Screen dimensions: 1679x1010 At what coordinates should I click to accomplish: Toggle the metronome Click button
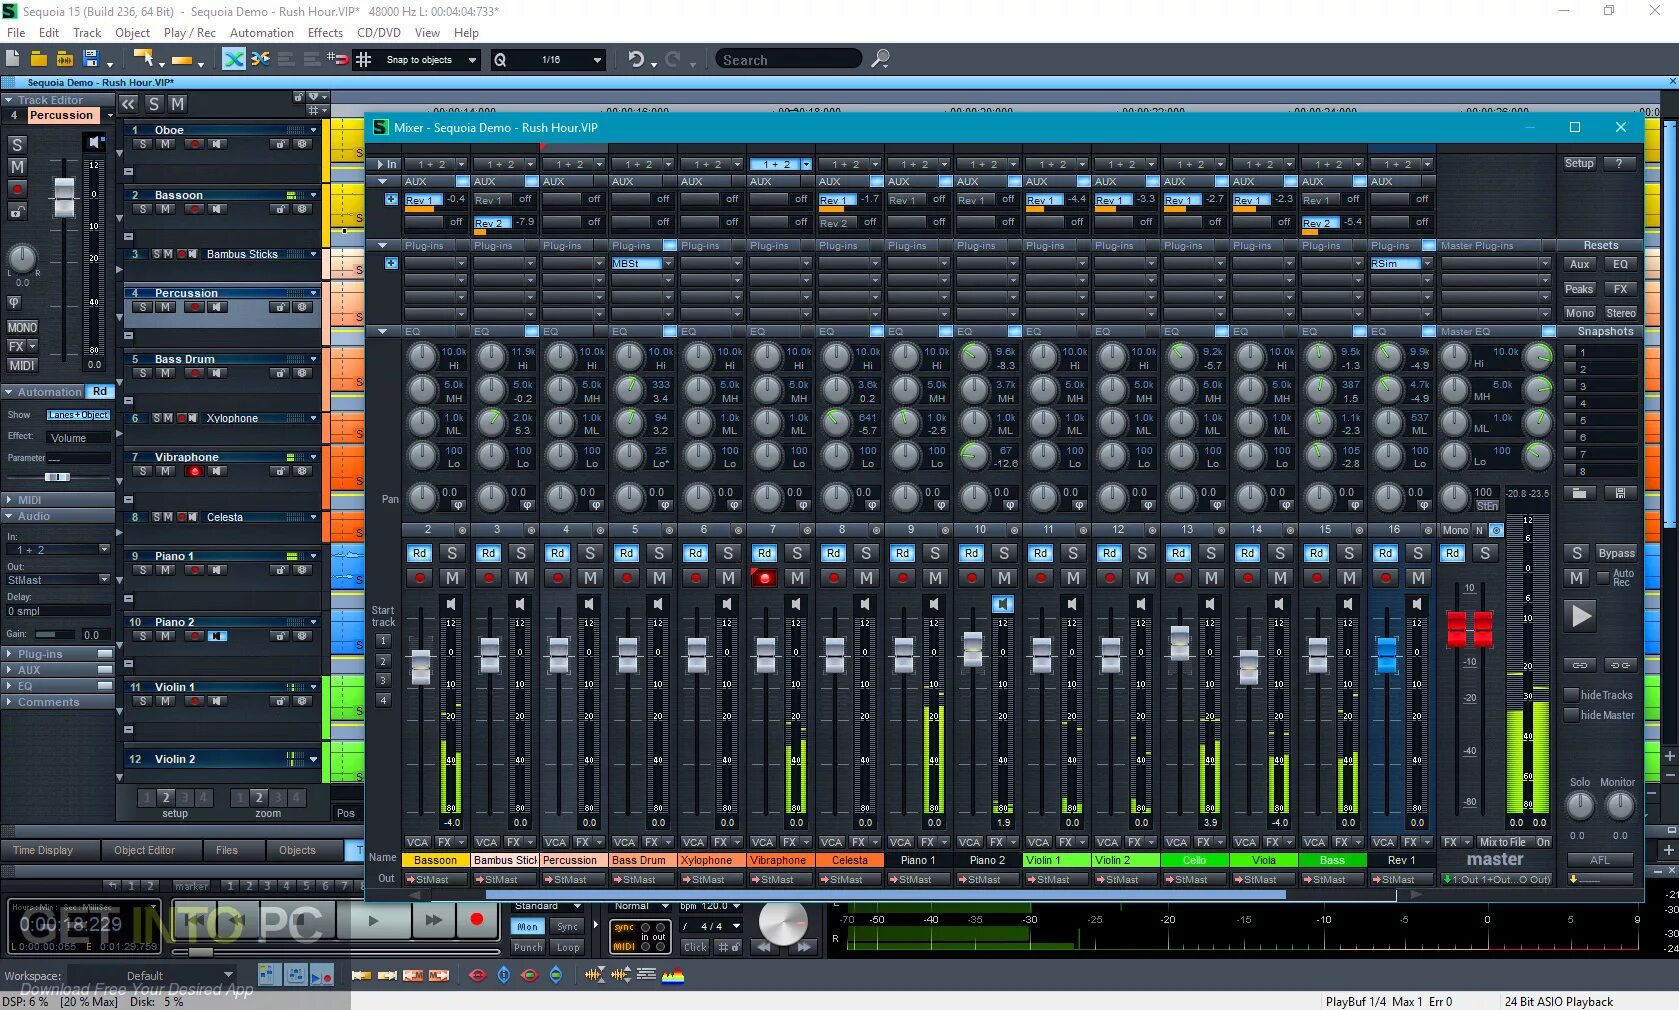(695, 947)
